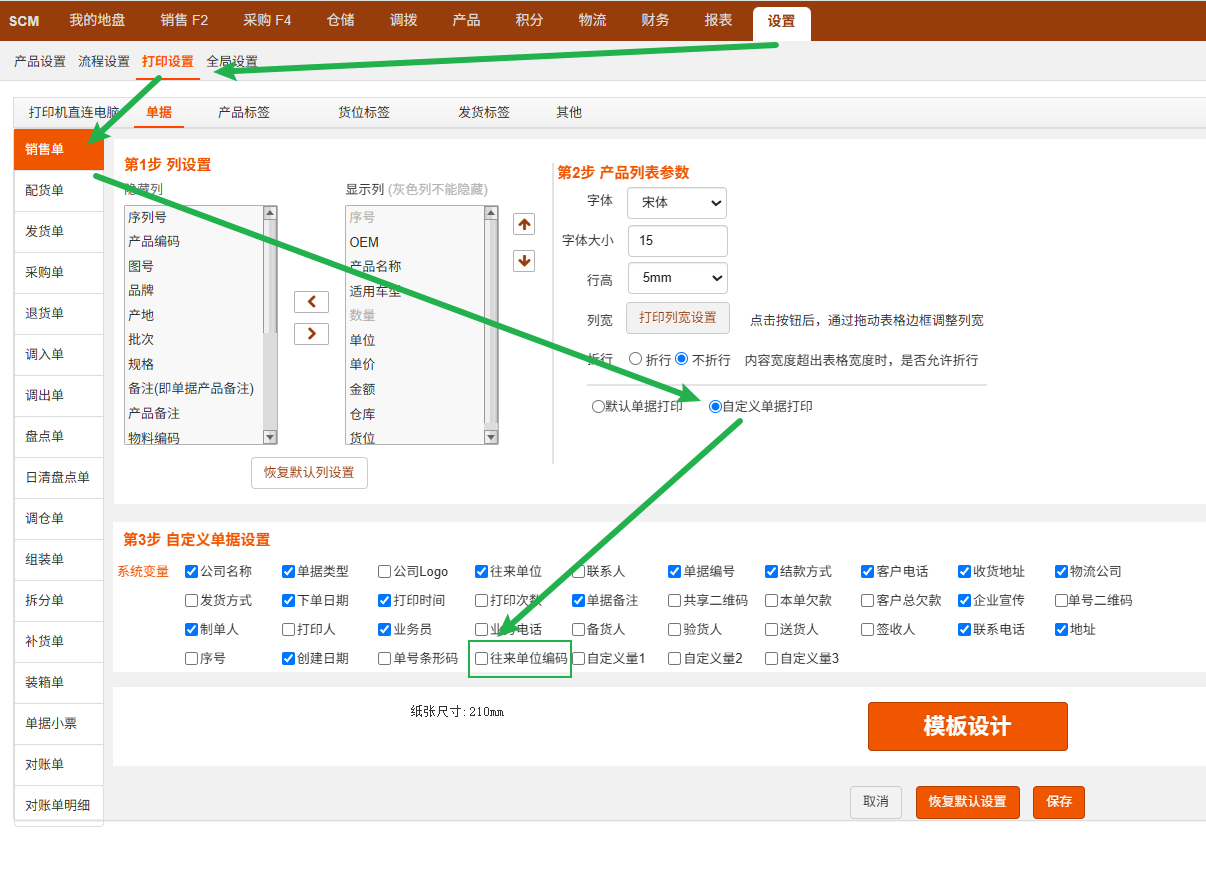Click the move-up arrow icon
This screenshot has width=1206, height=876.
coord(524,224)
